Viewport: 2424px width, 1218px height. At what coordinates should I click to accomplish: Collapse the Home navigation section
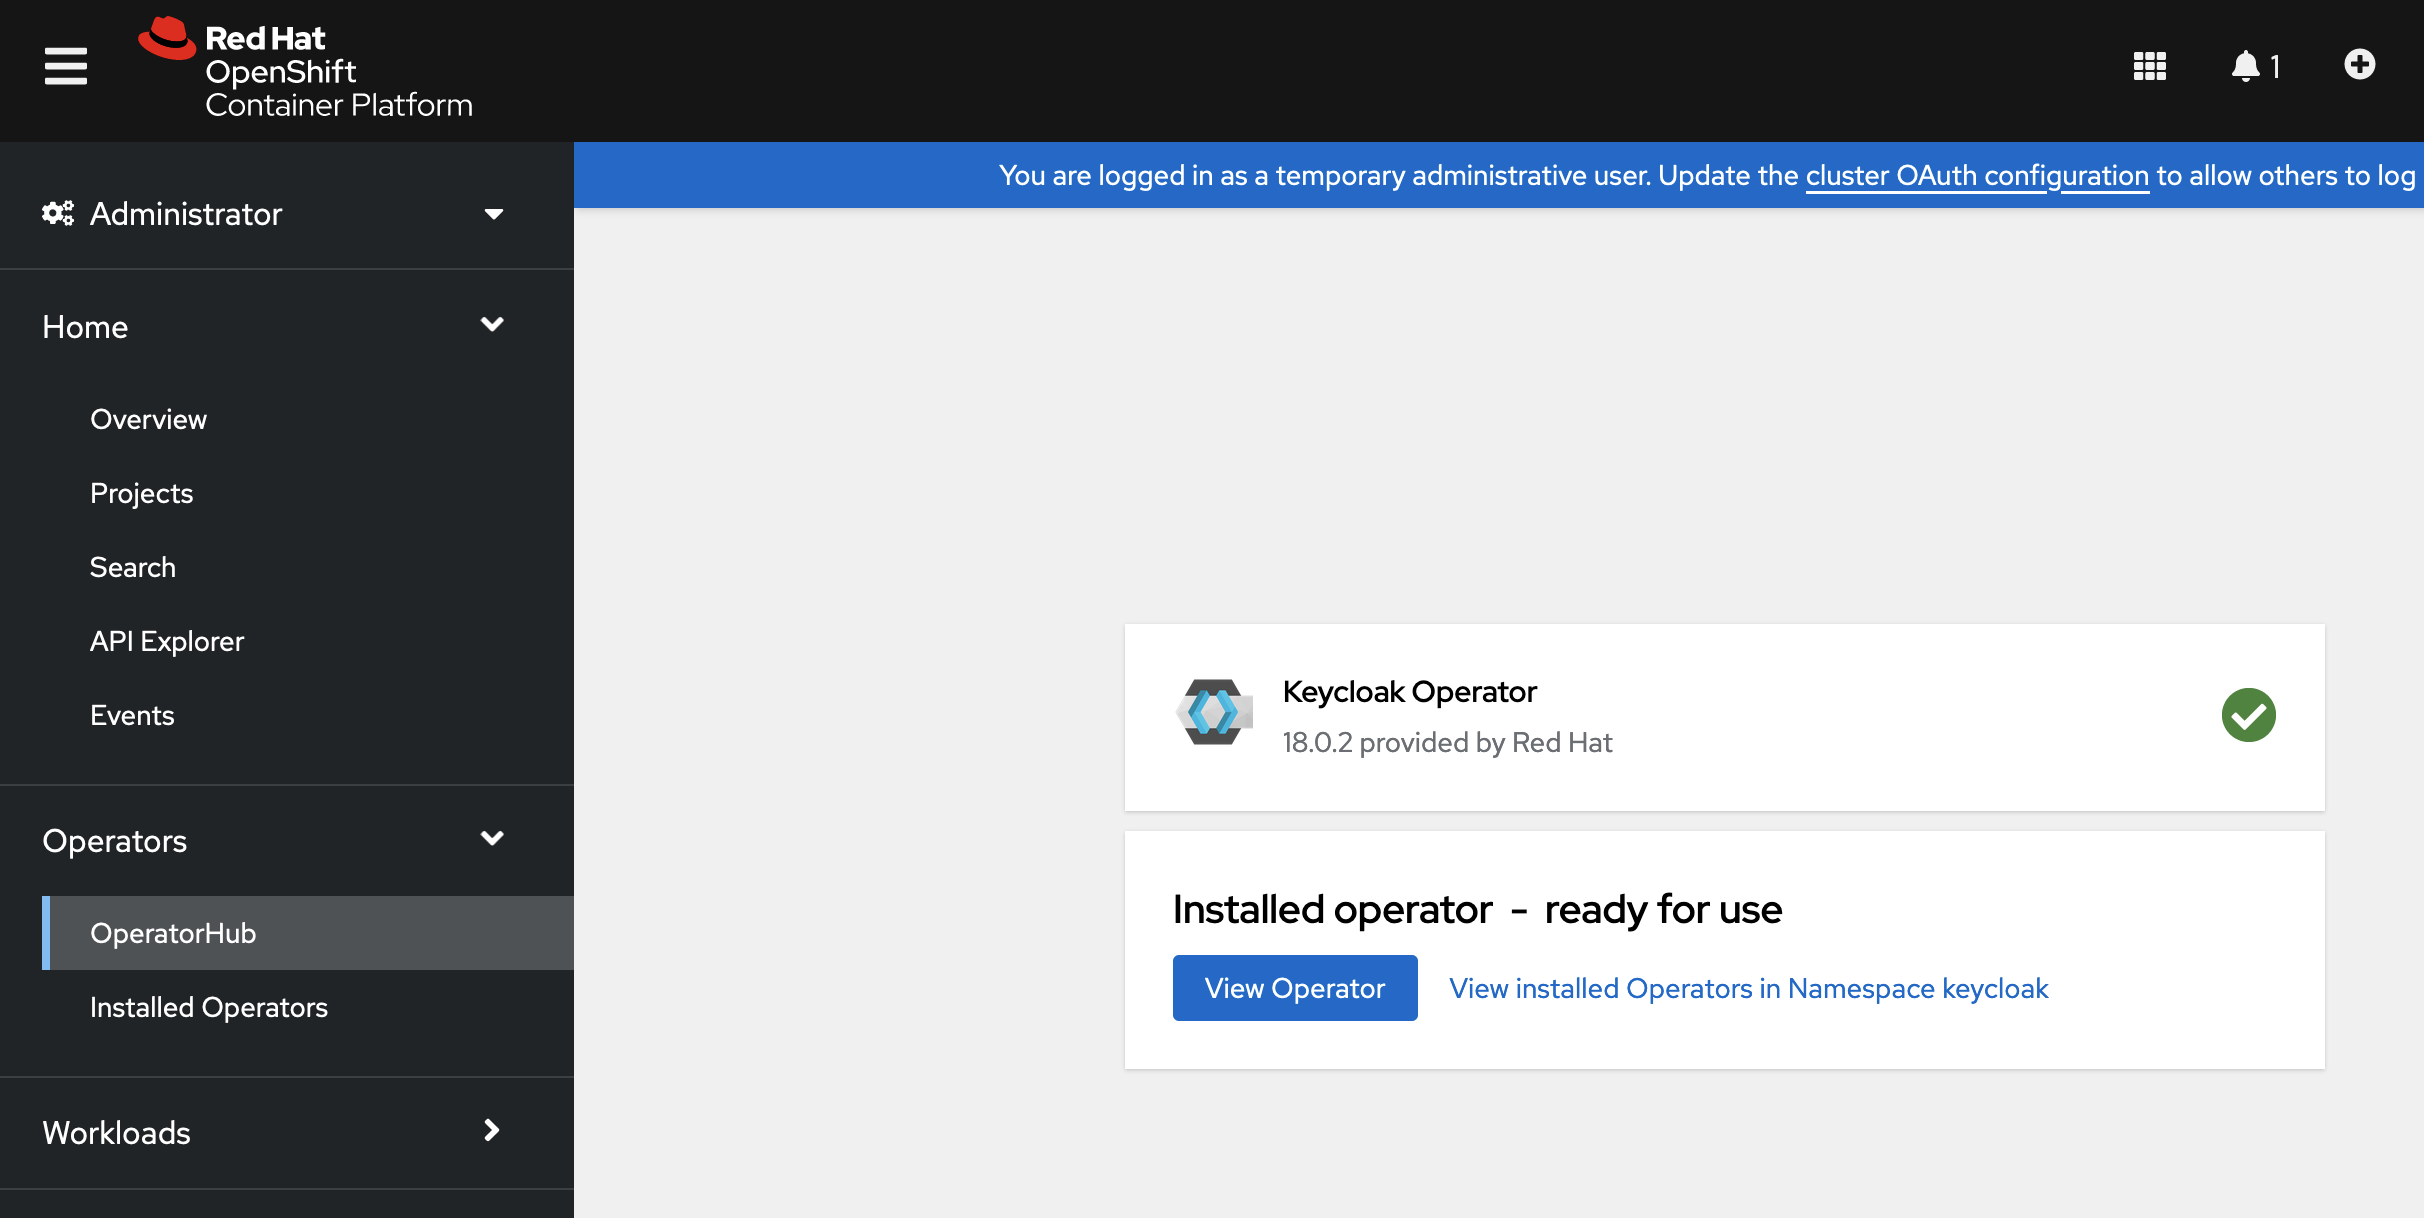coord(491,325)
